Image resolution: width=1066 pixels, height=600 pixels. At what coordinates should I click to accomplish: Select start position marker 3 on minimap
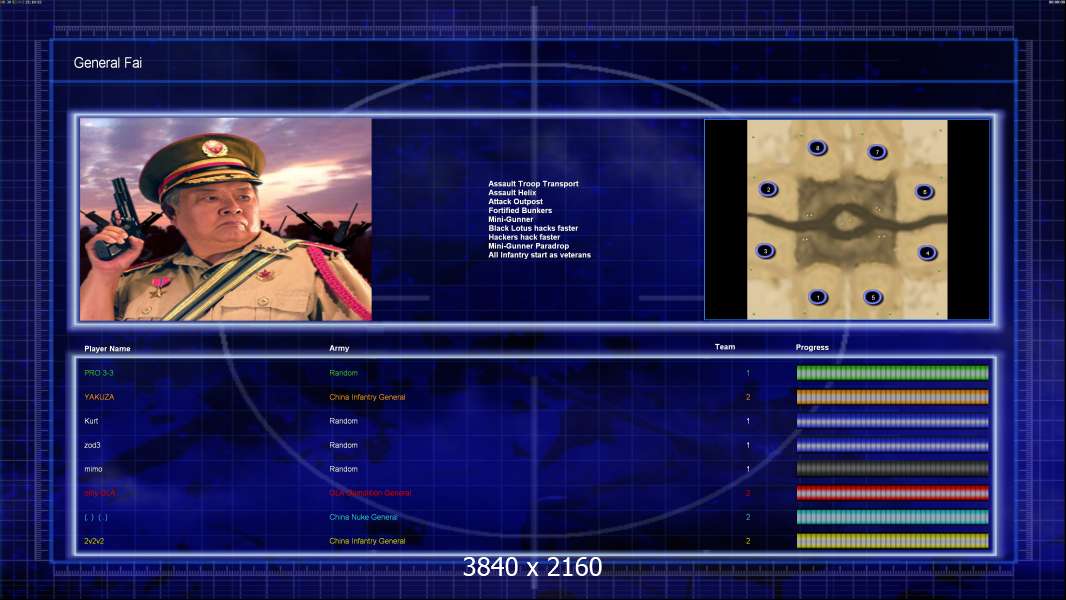coord(766,251)
